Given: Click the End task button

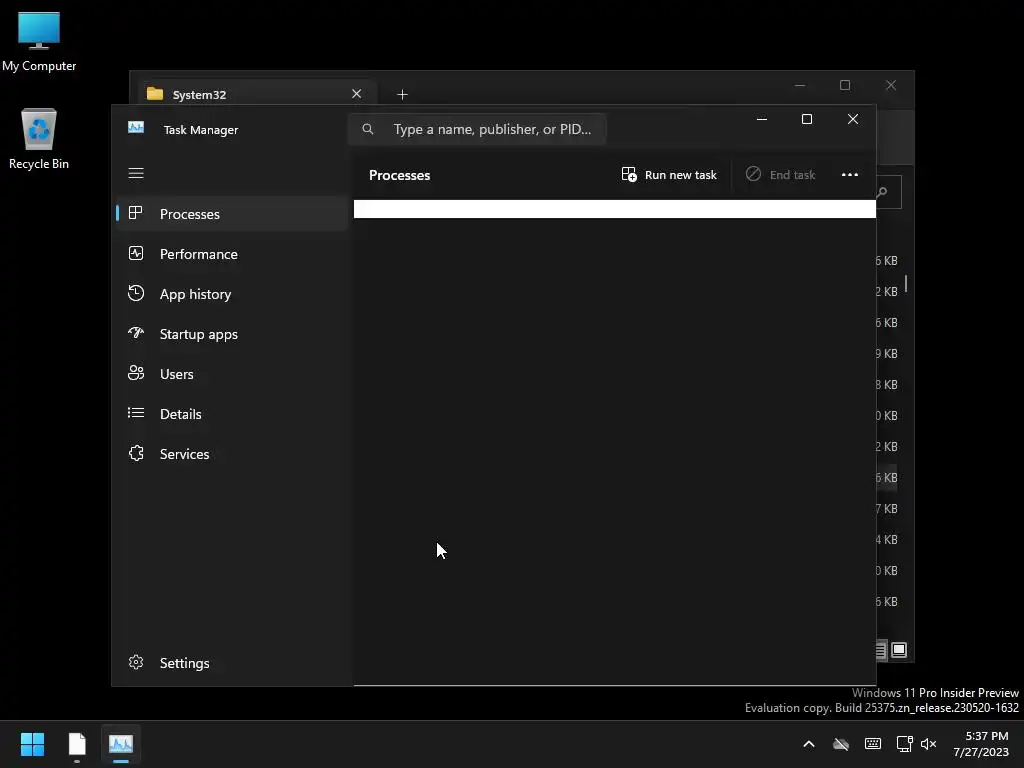Looking at the screenshot, I should 780,174.
